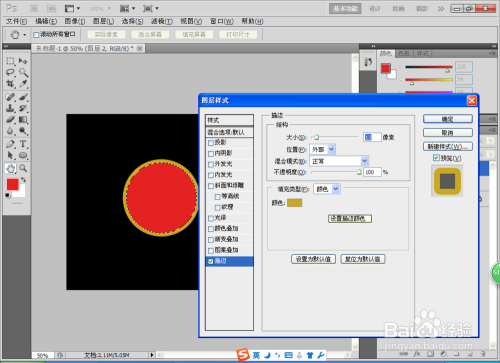Expand more workspaces chevron

[441, 8]
